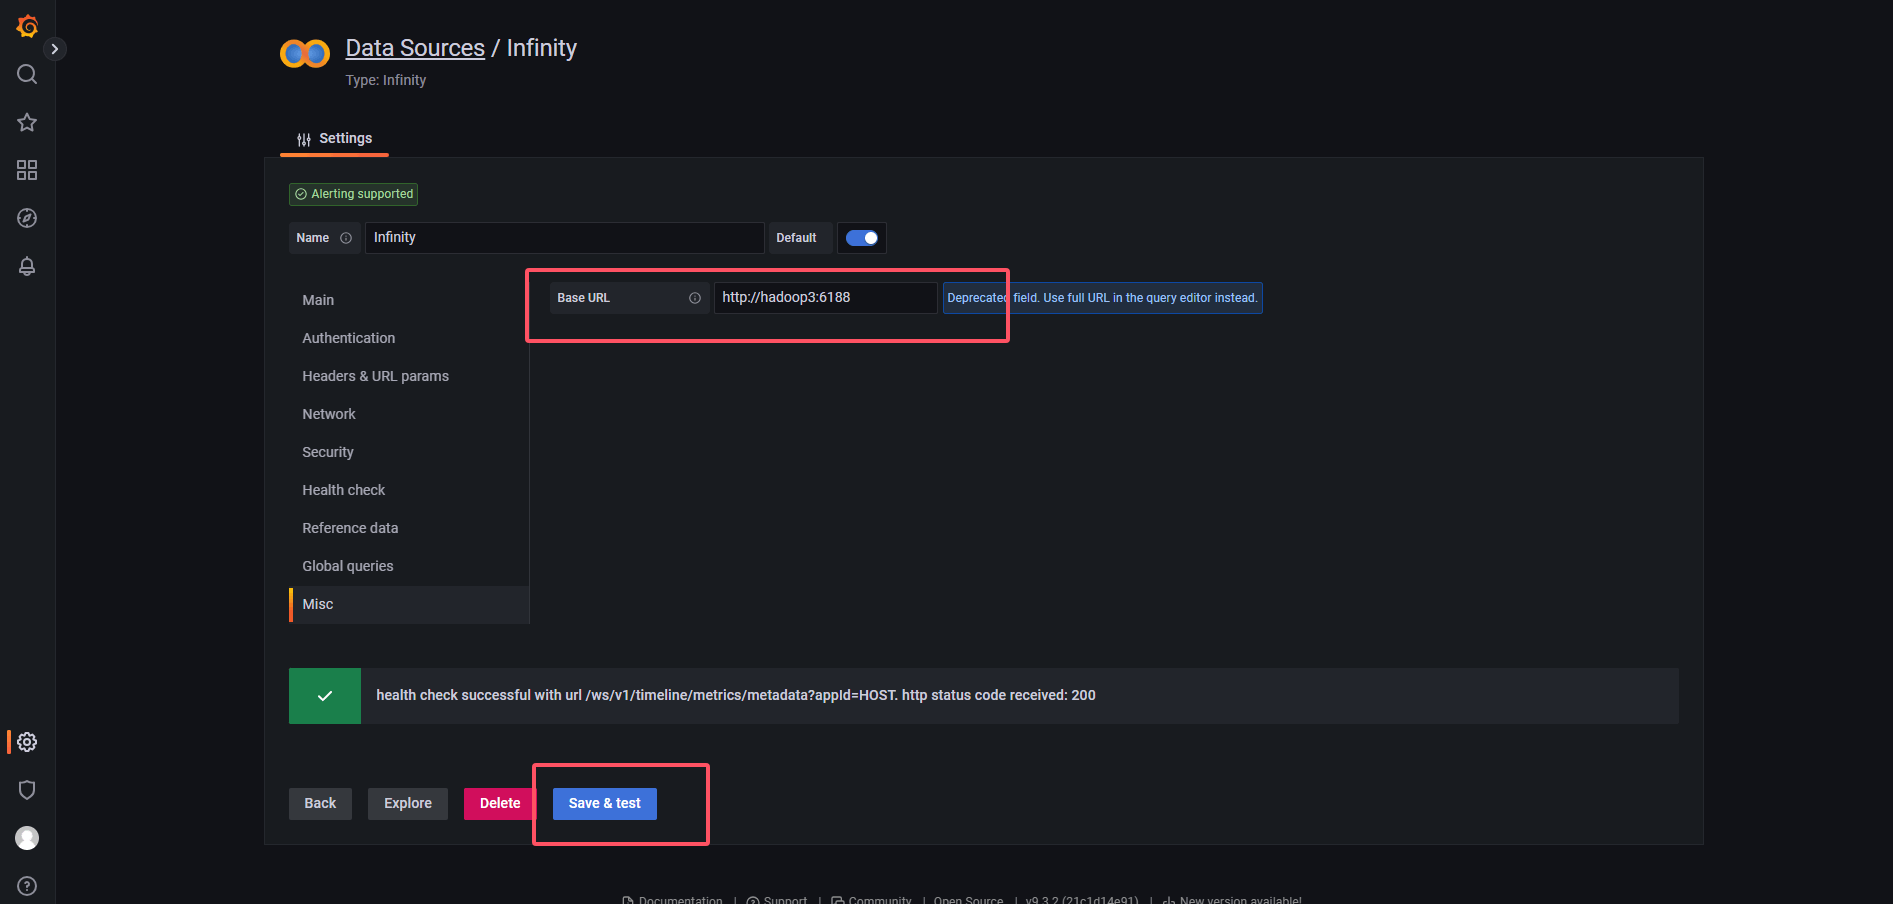Click the Alerting supported badge
Viewport: 1893px width, 904px height.
click(353, 194)
